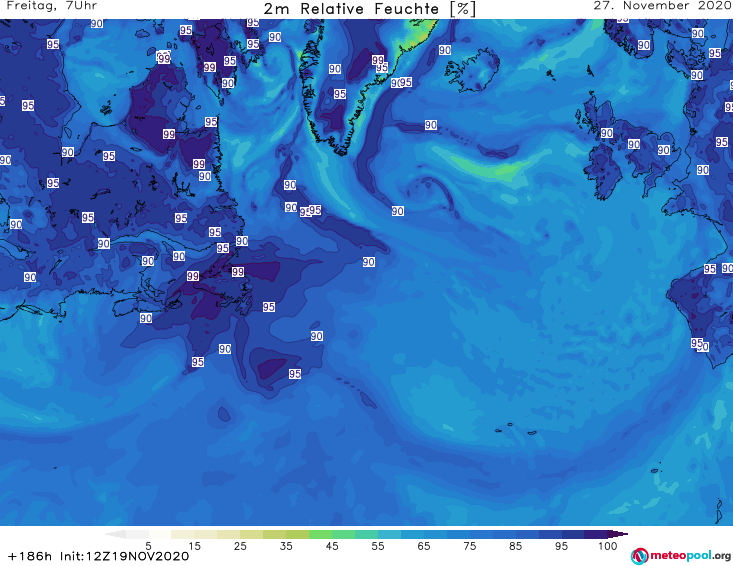The height and width of the screenshot is (566, 733).
Task: Select the title '2m Relative Feuchte [%]'
Action: pyautogui.click(x=370, y=9)
